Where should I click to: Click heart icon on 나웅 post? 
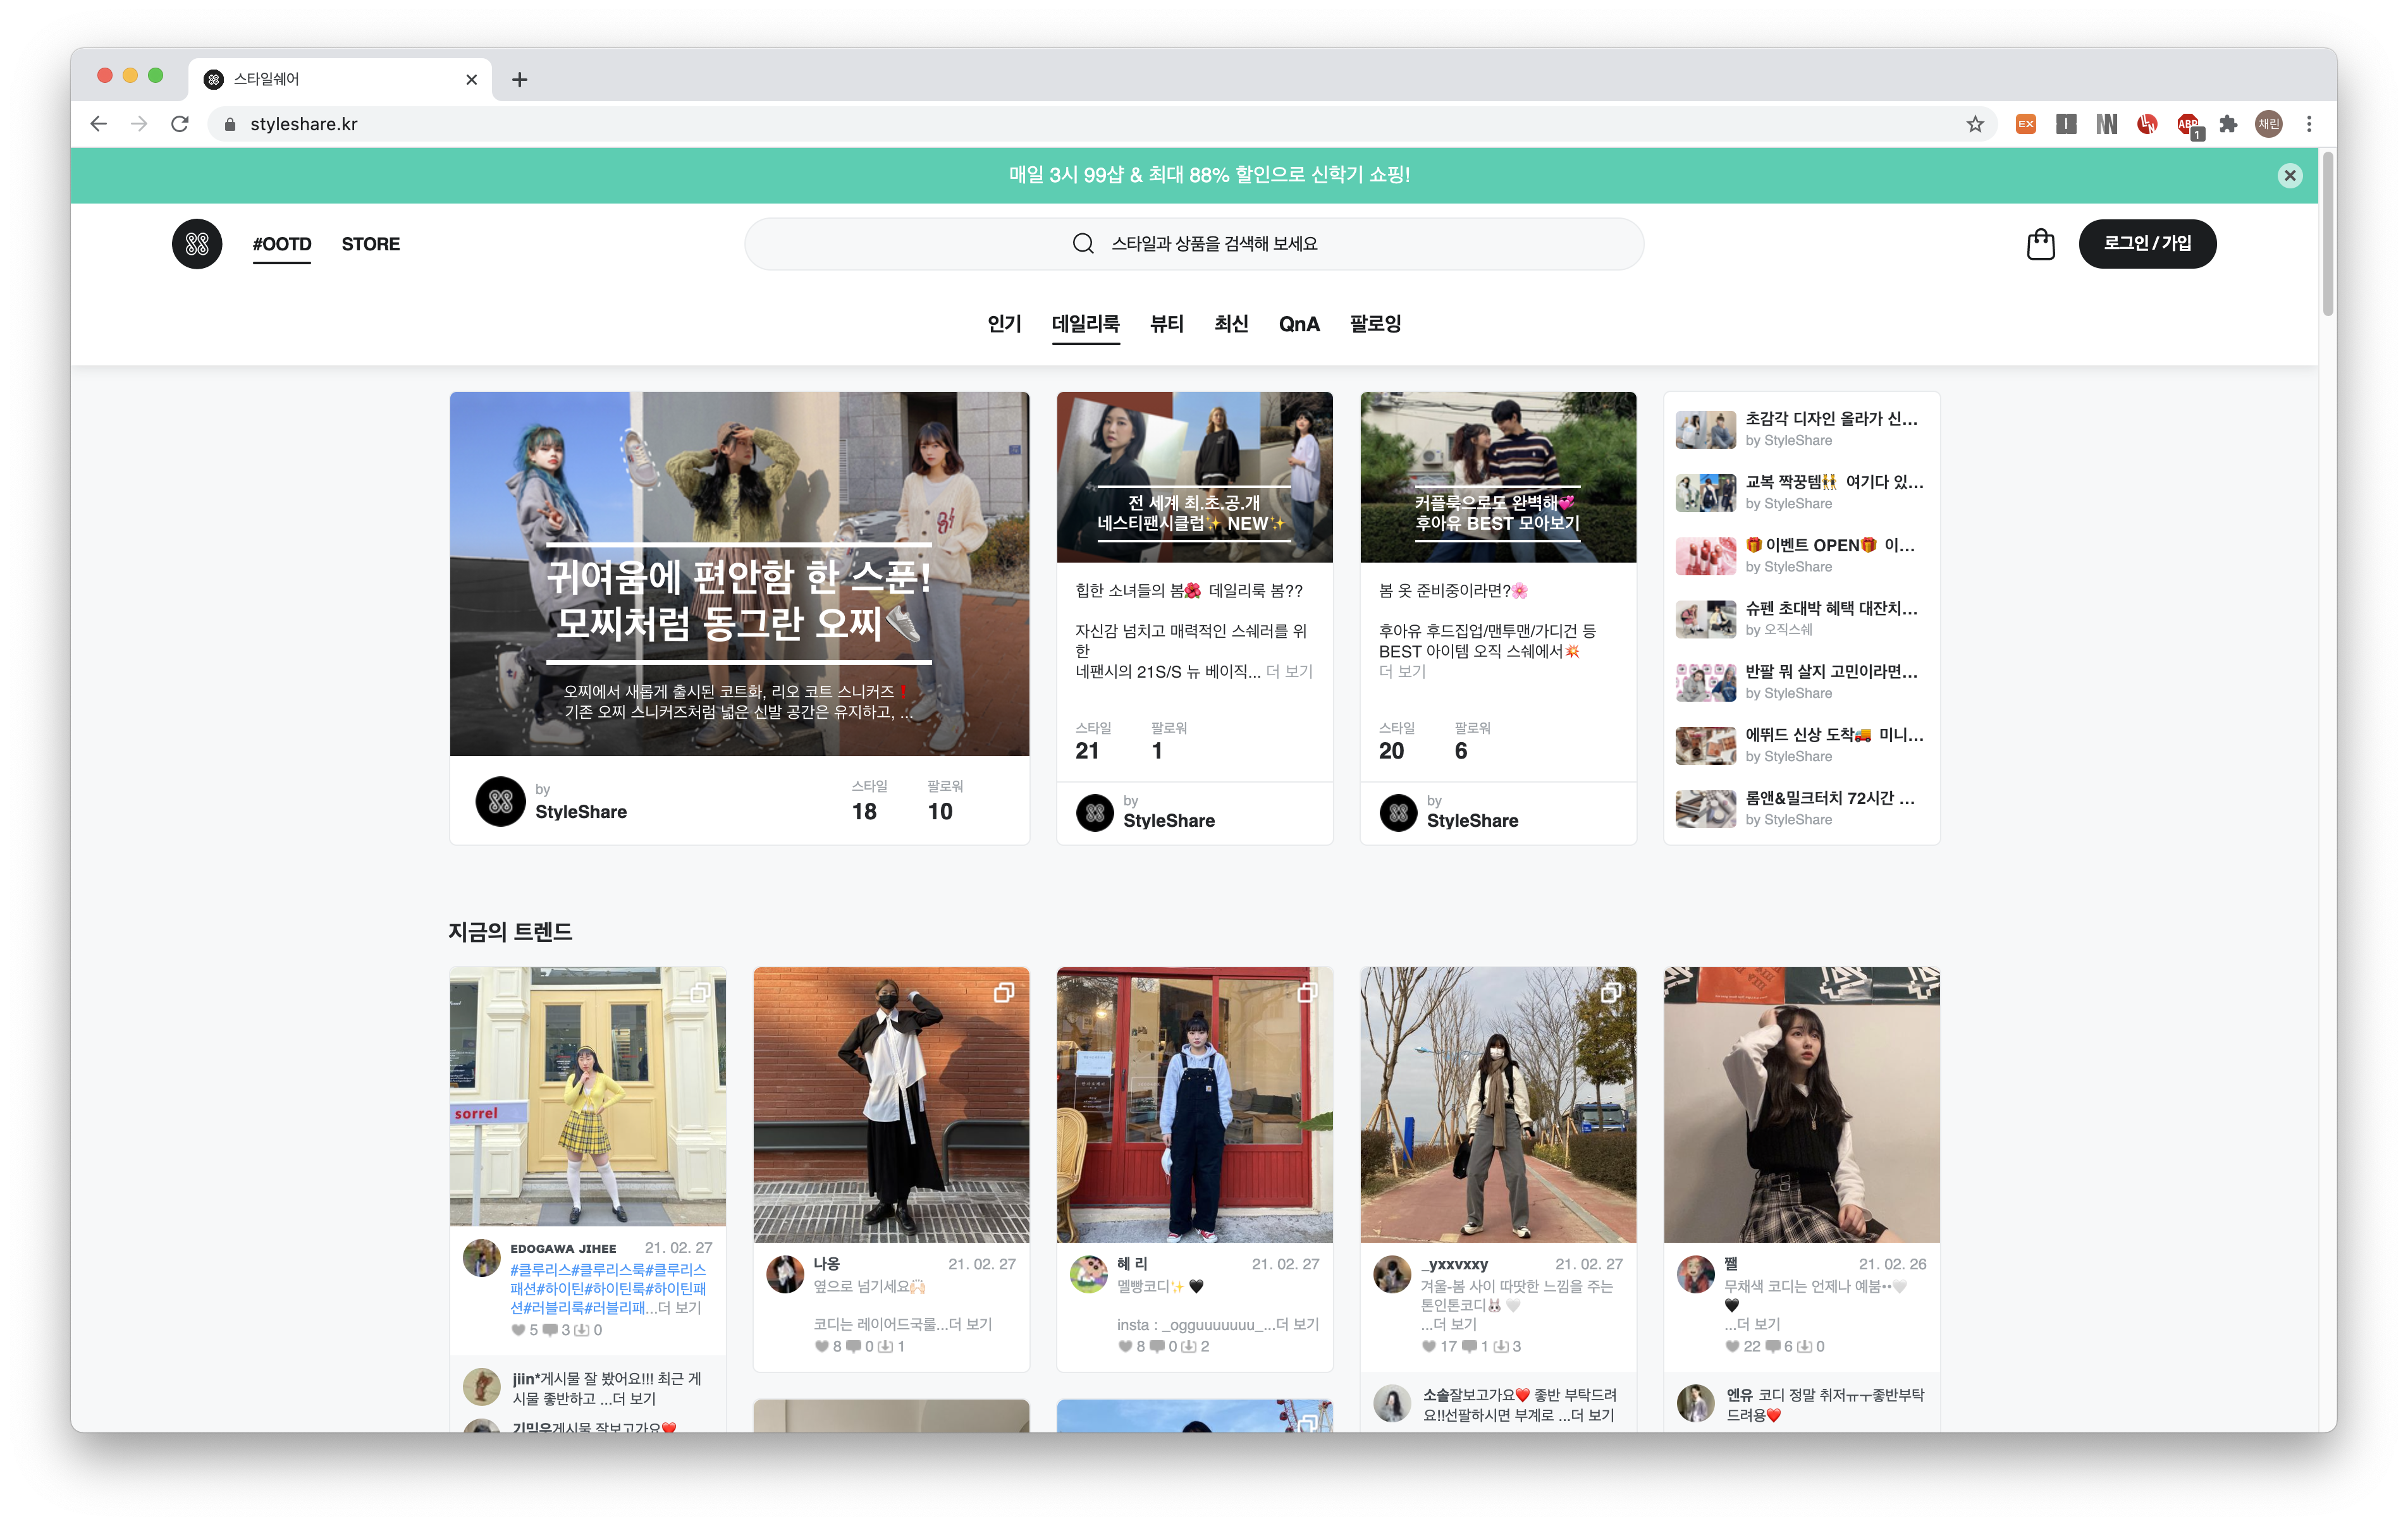coord(821,1346)
